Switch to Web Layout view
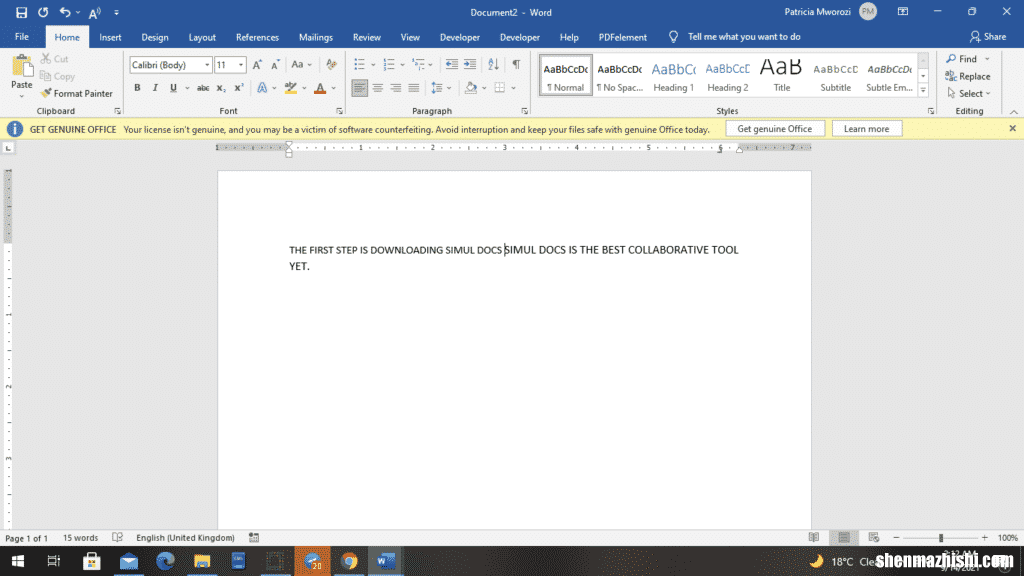Screen dimensions: 1024x576 874,537
